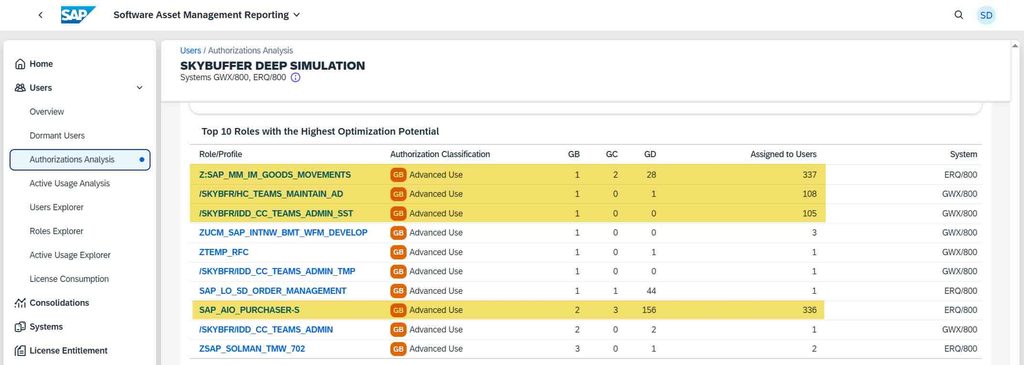The width and height of the screenshot is (1024, 365).
Task: Click GB badge in /SKYBFR/HC_TEAMS_MAINTAIN_AD row
Action: pos(398,194)
